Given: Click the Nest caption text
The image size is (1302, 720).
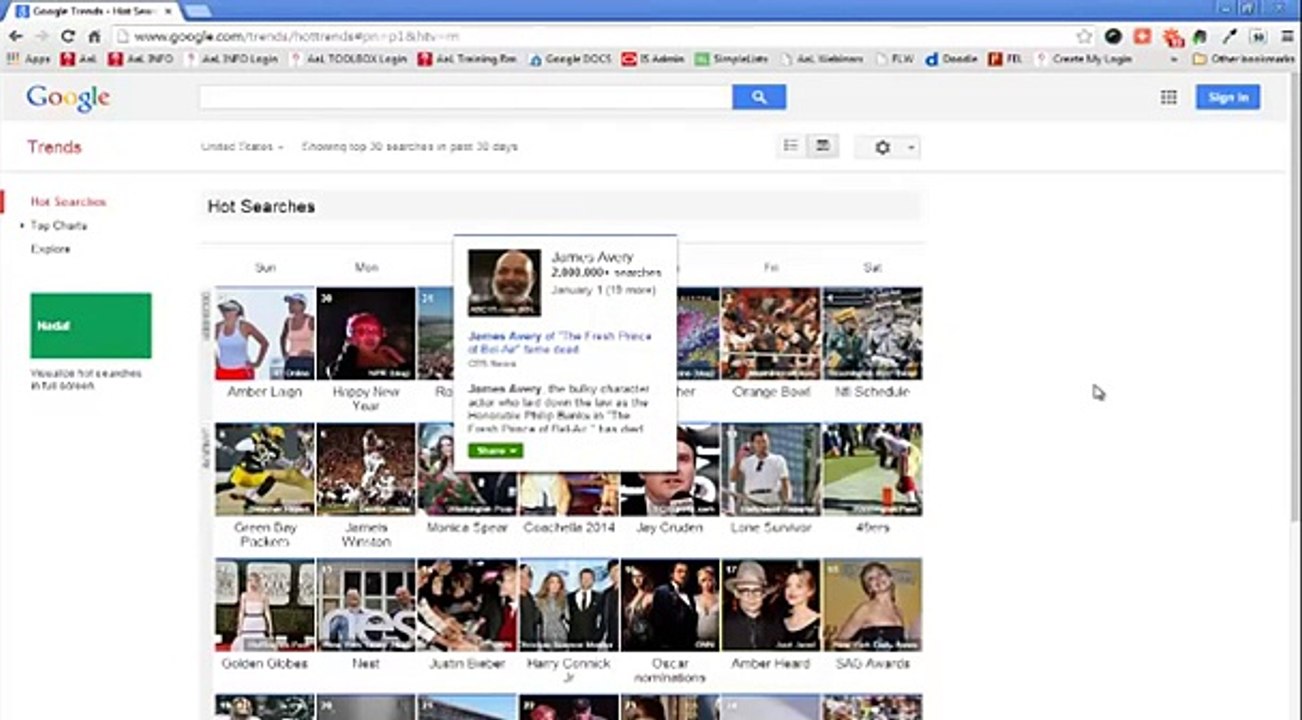Looking at the screenshot, I should (x=366, y=664).
